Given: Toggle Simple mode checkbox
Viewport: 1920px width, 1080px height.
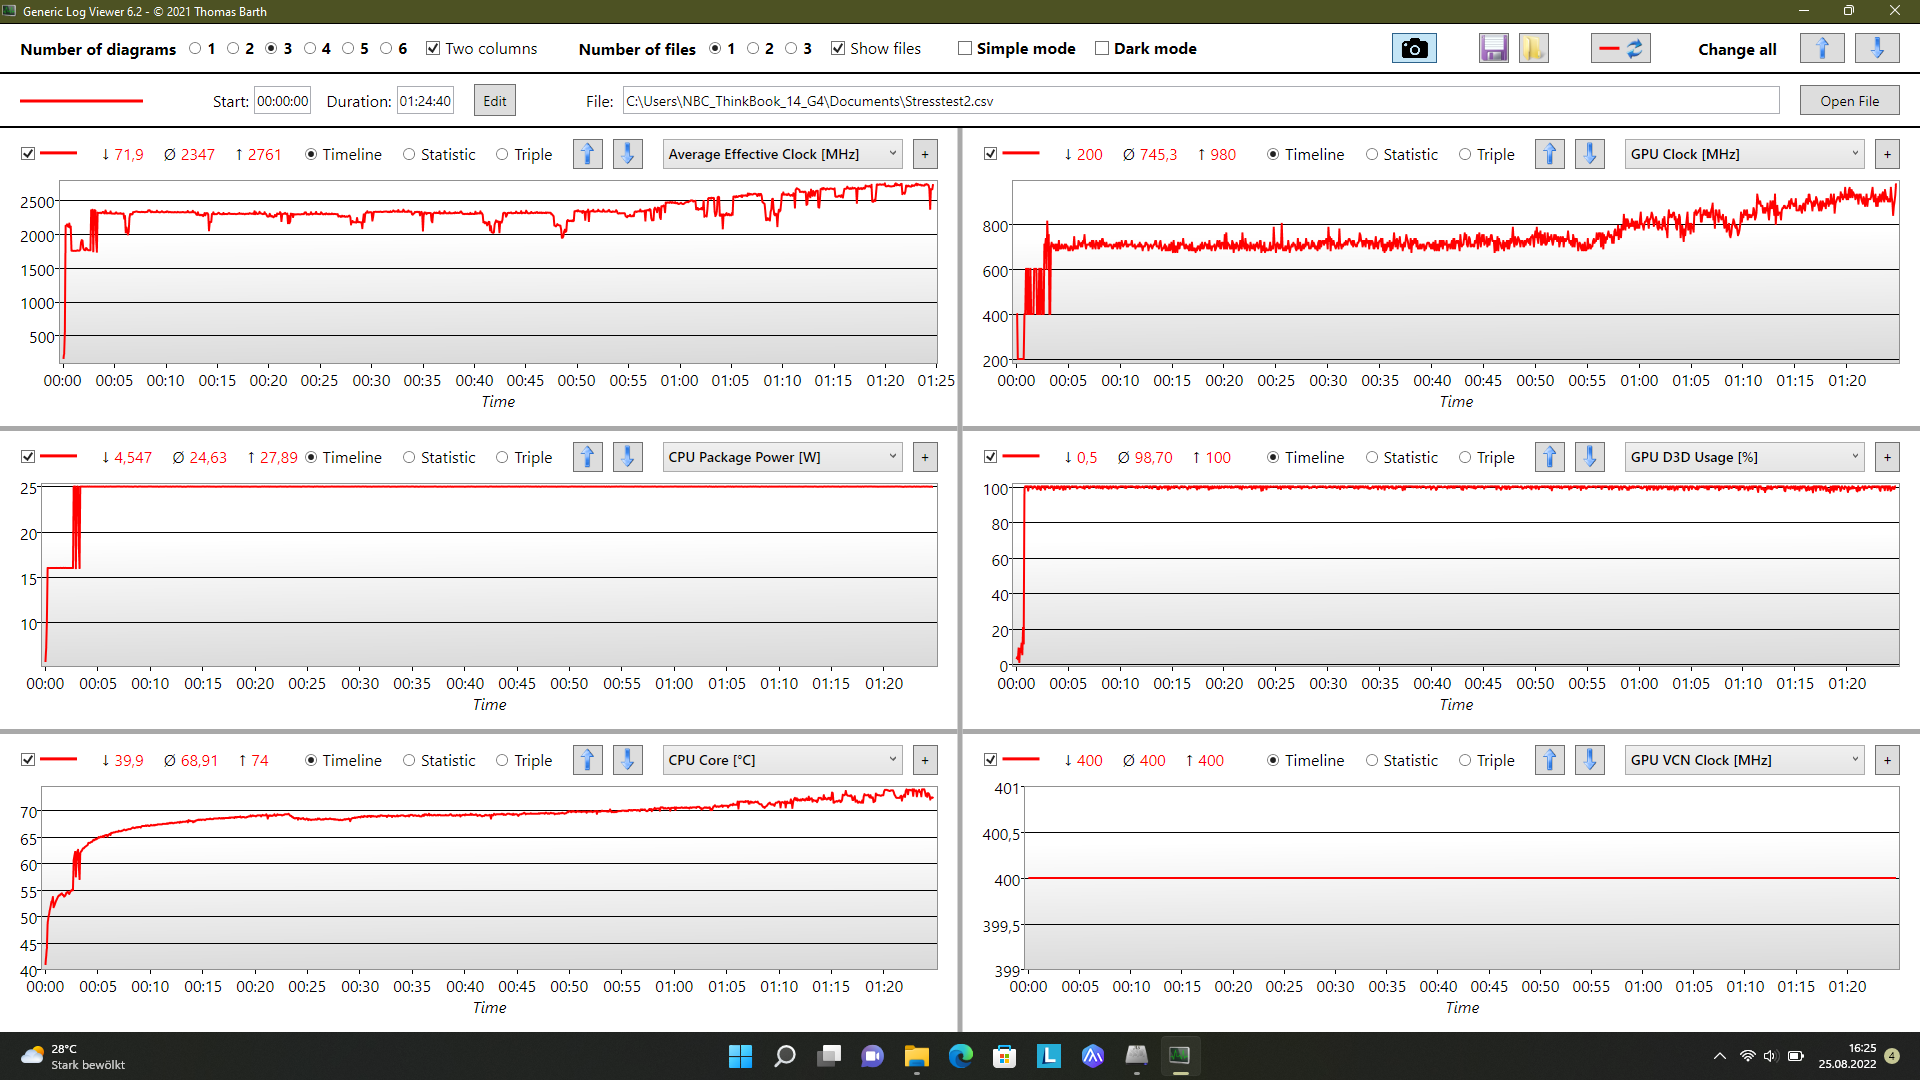Looking at the screenshot, I should pyautogui.click(x=965, y=48).
